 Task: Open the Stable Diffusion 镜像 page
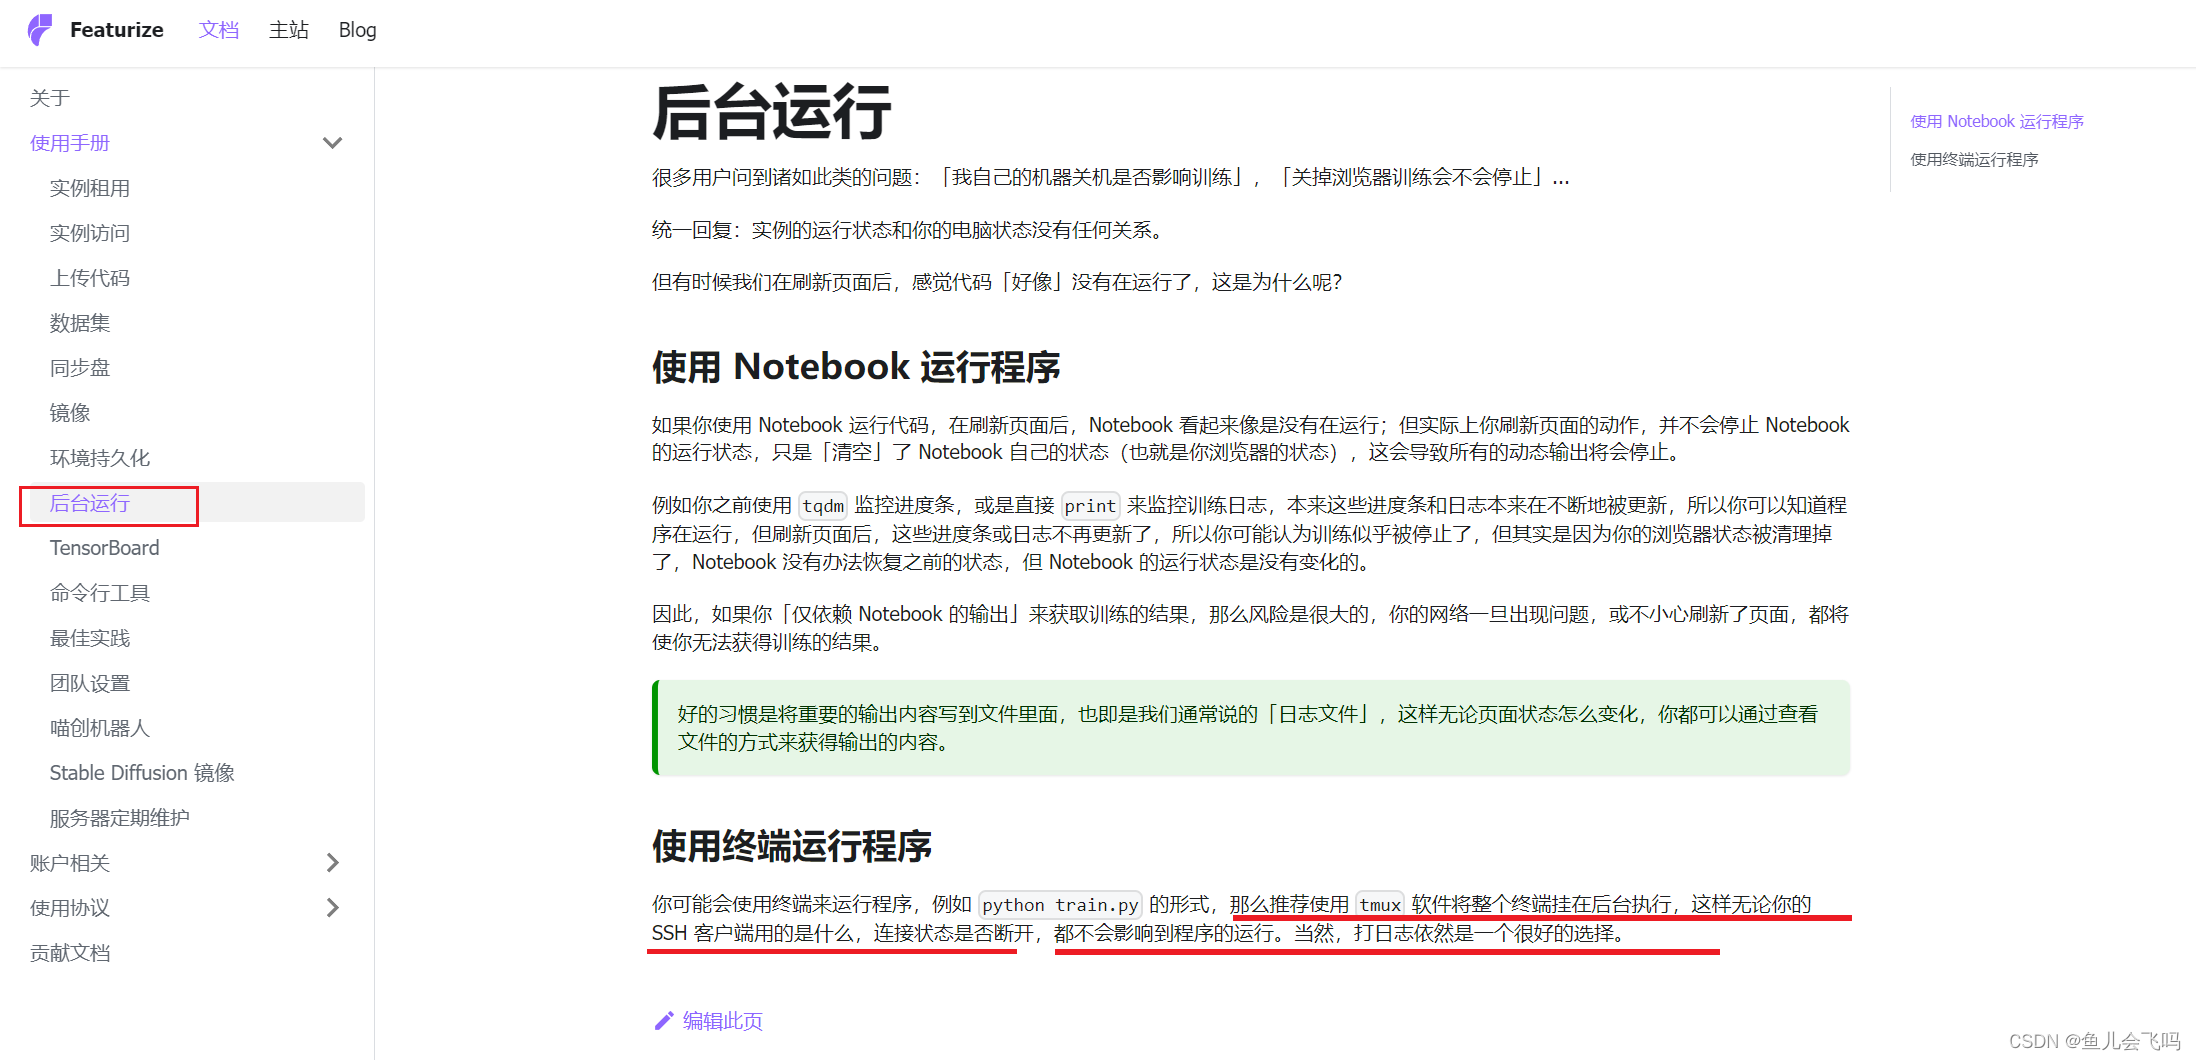pyautogui.click(x=142, y=772)
